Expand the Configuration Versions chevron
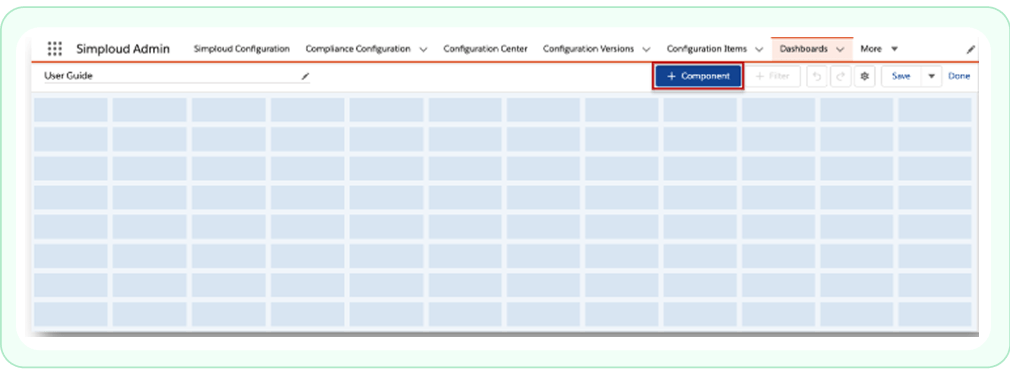This screenshot has height=377, width=1010. coord(646,49)
